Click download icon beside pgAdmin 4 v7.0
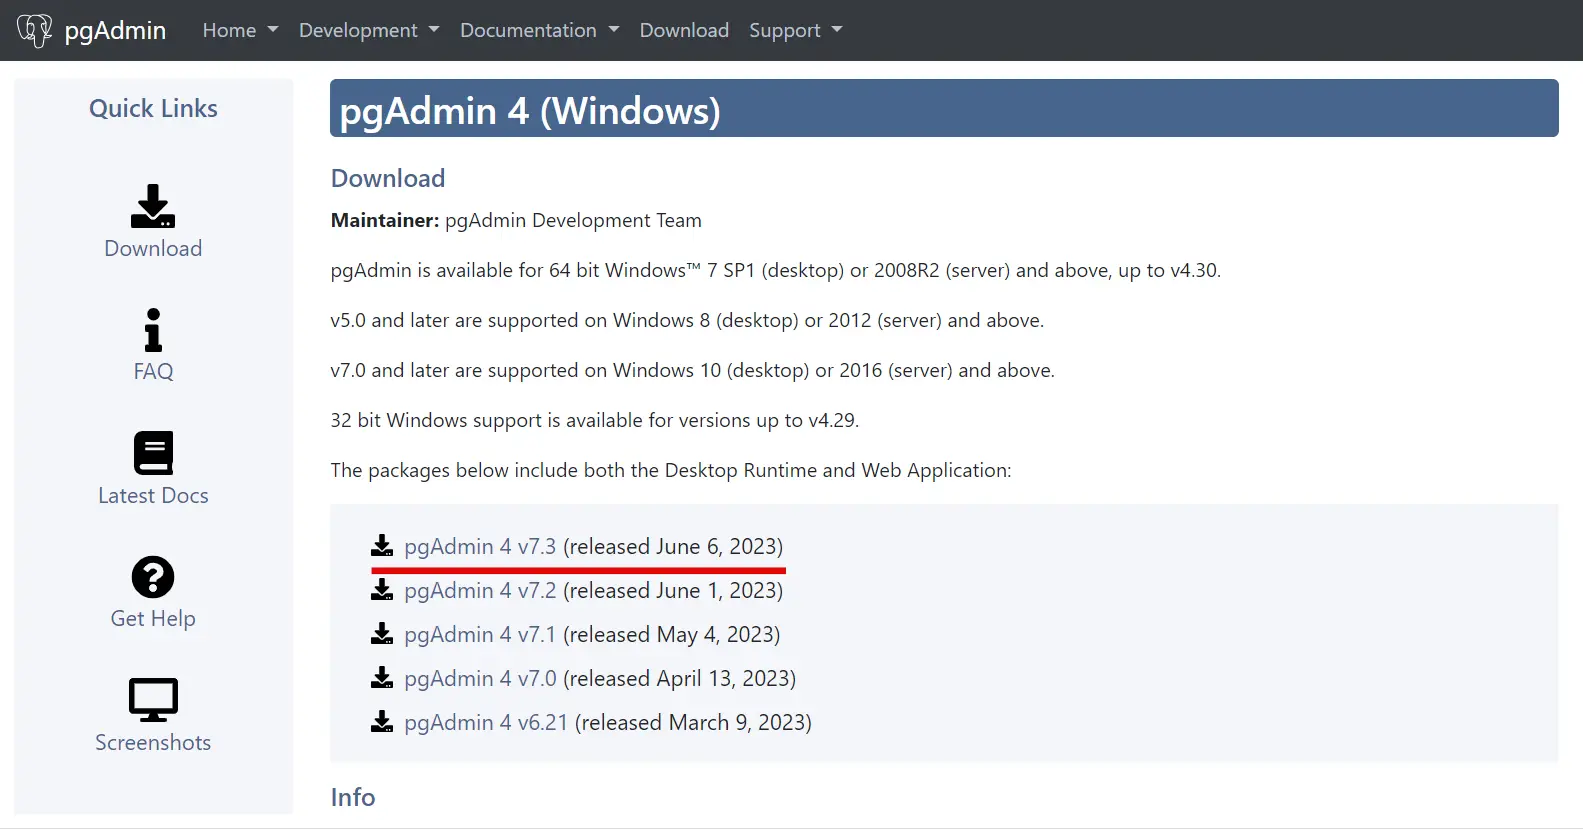 [x=382, y=678]
